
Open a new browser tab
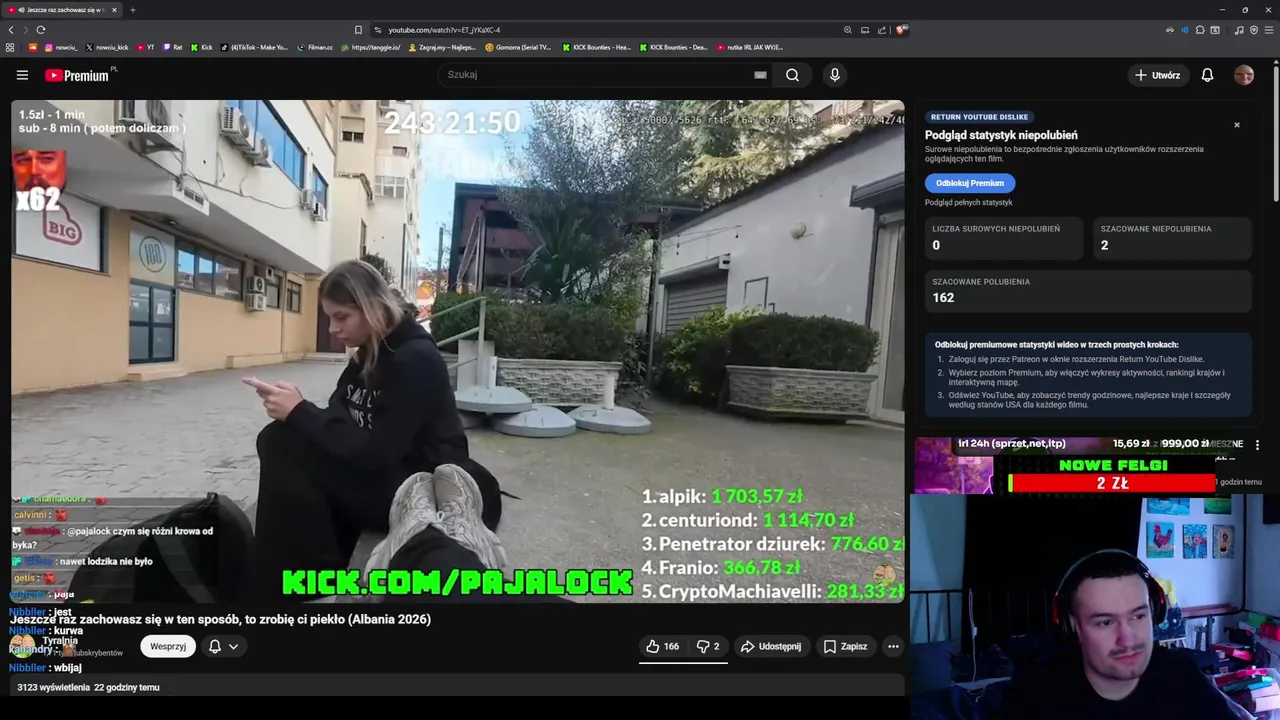point(132,10)
